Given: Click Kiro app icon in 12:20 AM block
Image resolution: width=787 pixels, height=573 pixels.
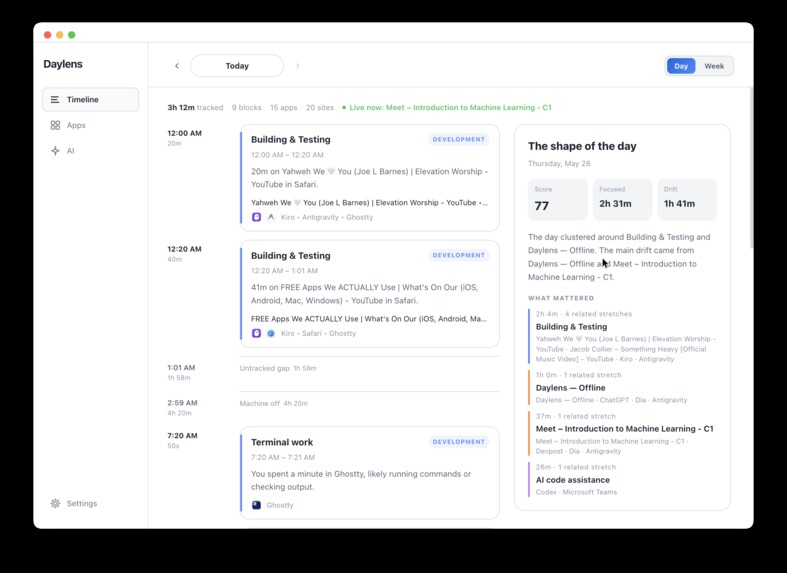Looking at the screenshot, I should [256, 333].
